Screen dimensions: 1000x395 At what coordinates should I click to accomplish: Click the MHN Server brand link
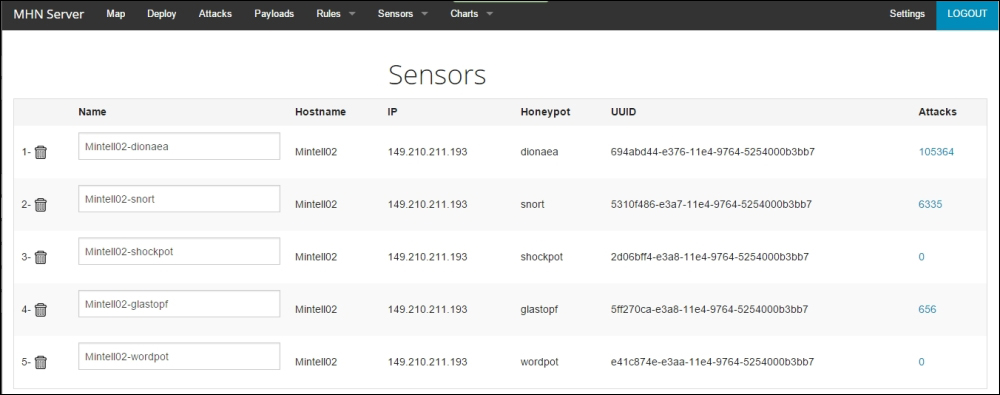(48, 14)
